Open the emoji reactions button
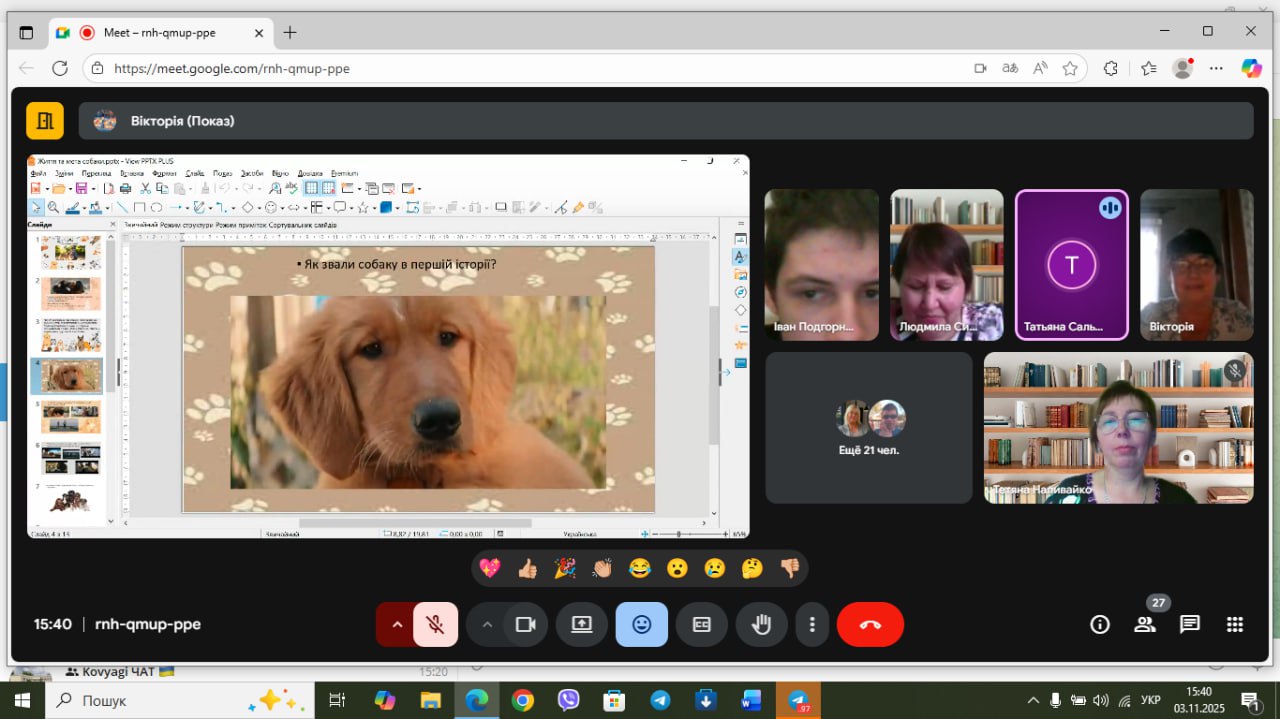The width and height of the screenshot is (1280, 719). (x=641, y=625)
